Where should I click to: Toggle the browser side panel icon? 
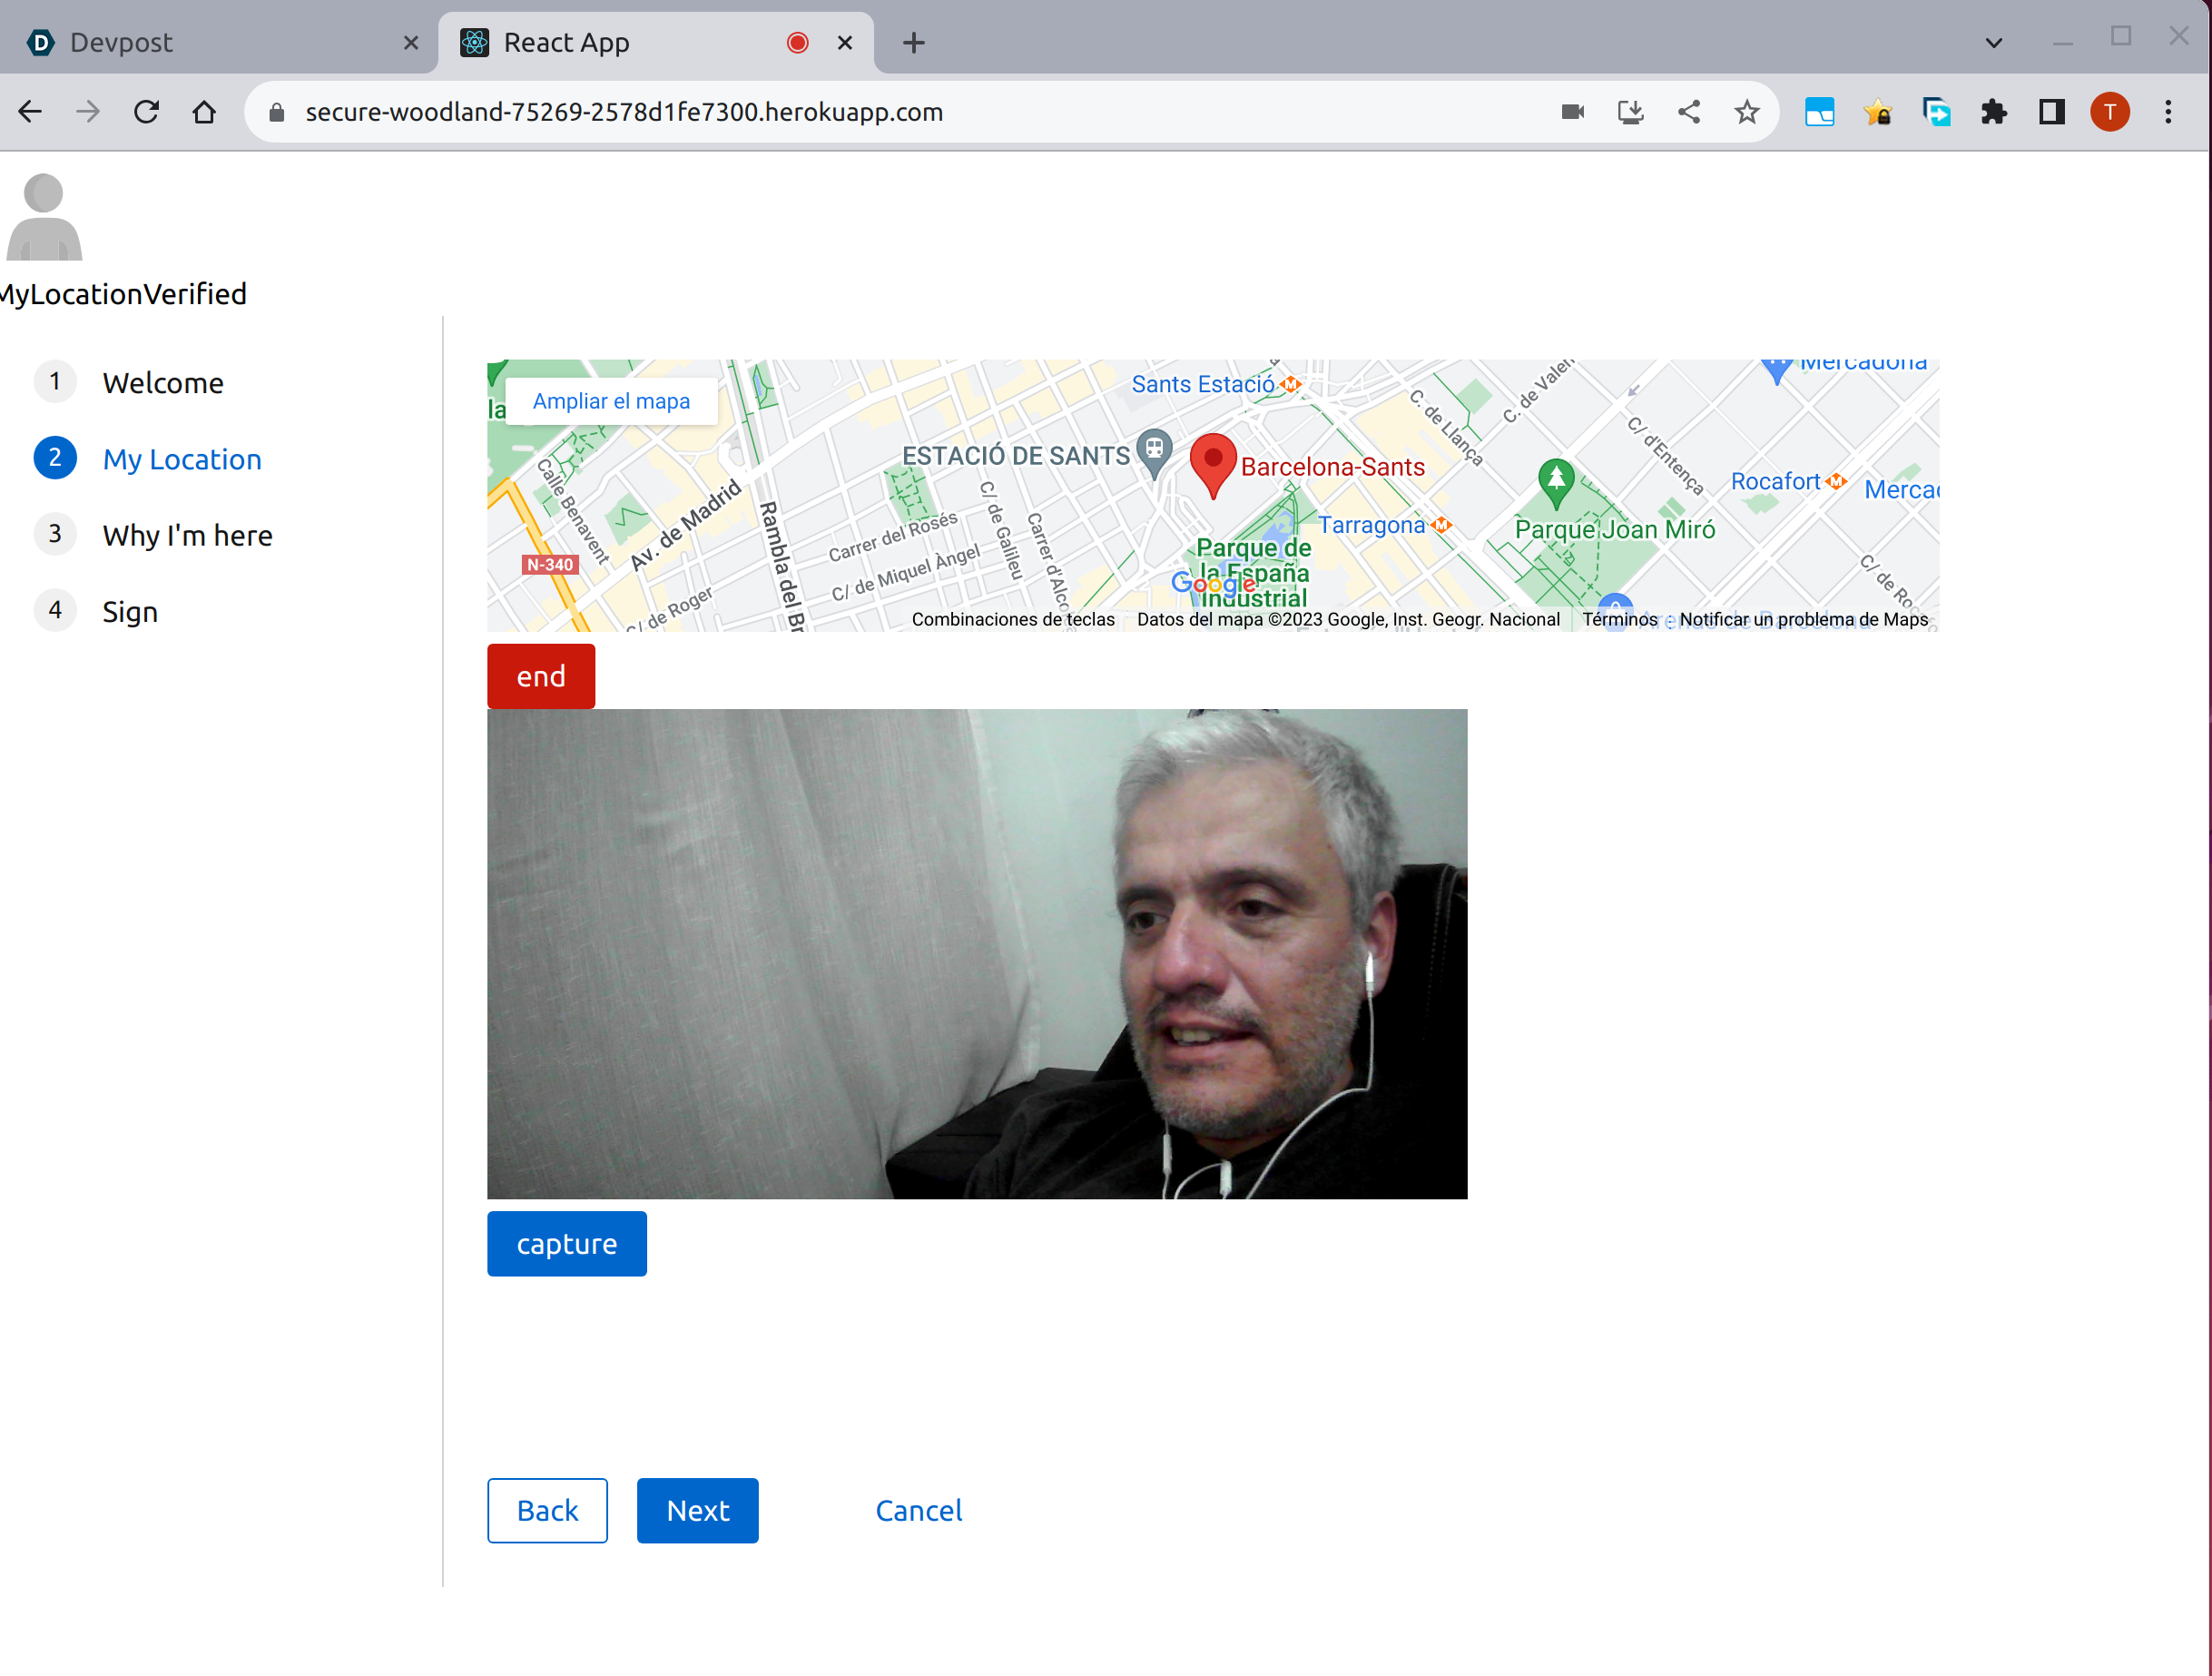tap(2051, 112)
